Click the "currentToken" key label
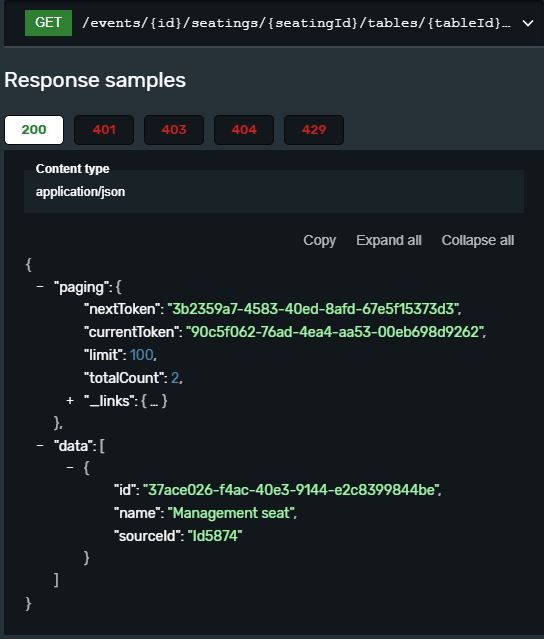This screenshot has width=544, height=639. tap(131, 332)
